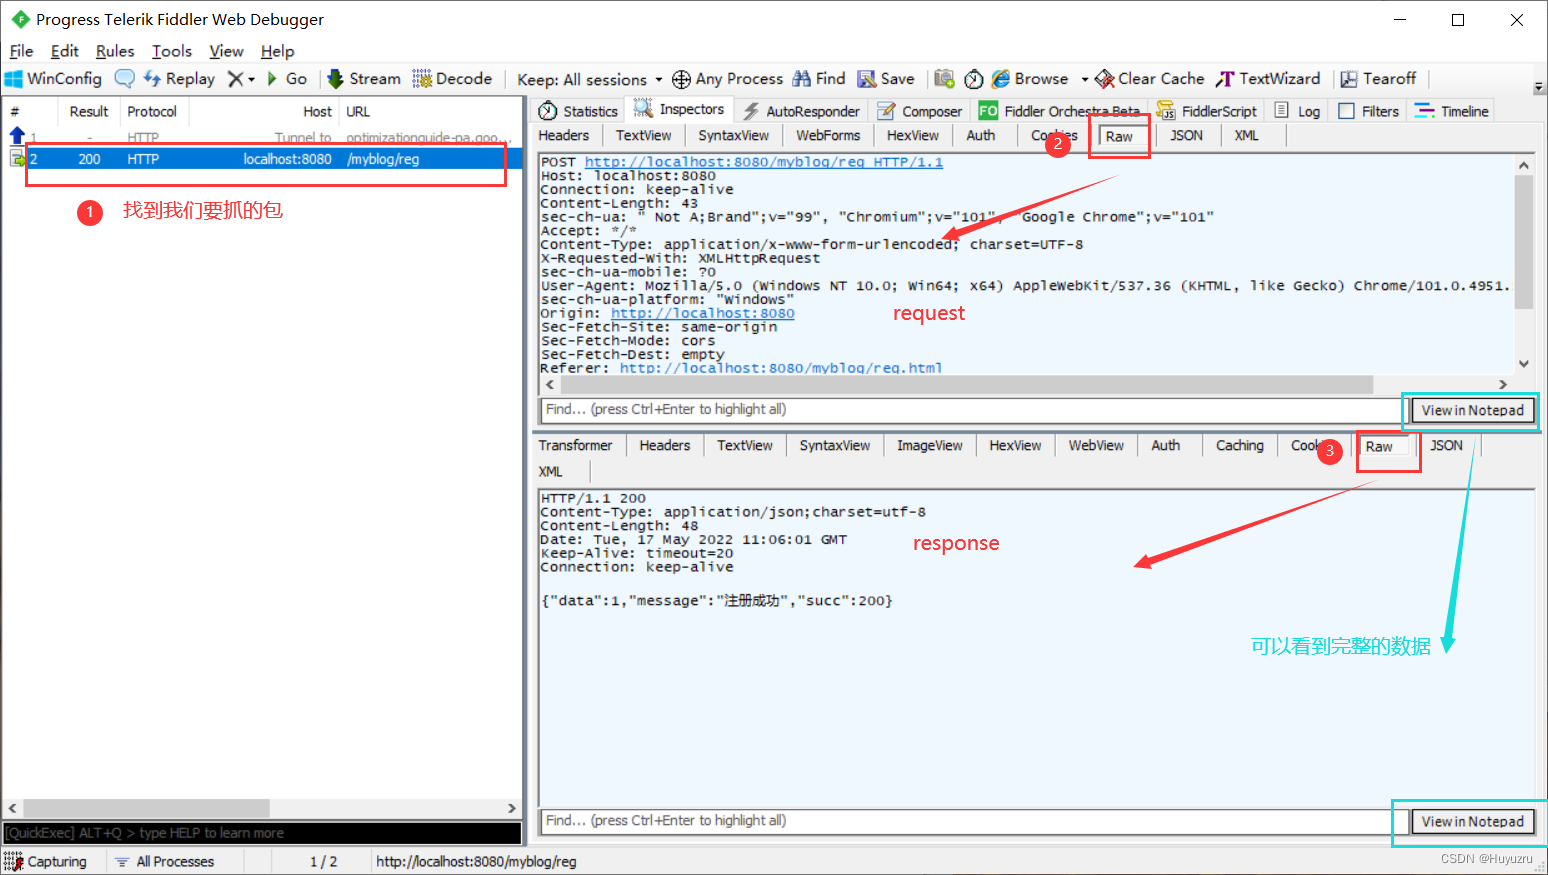Click the Browse button
The image size is (1548, 875).
[1030, 79]
